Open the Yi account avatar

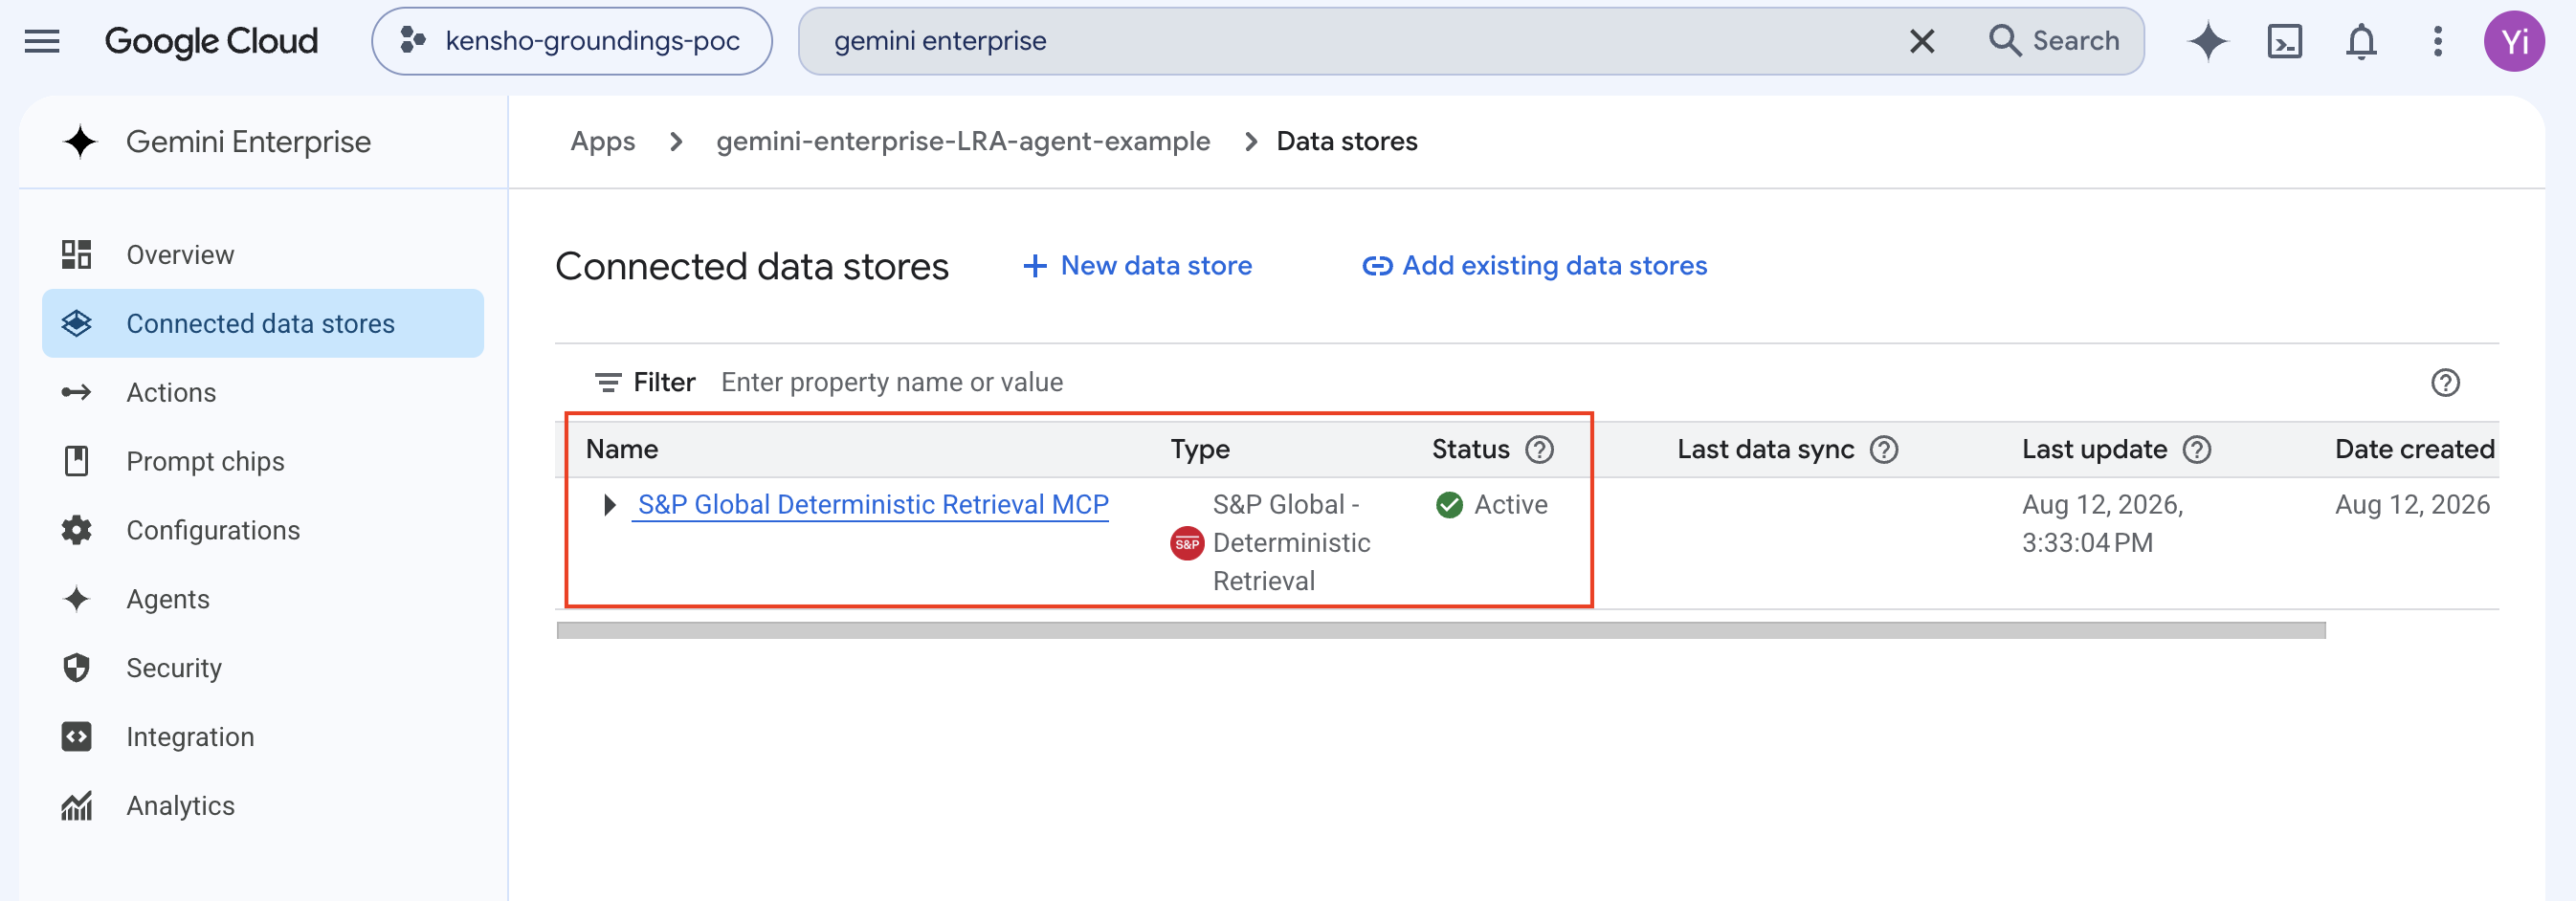click(2514, 41)
